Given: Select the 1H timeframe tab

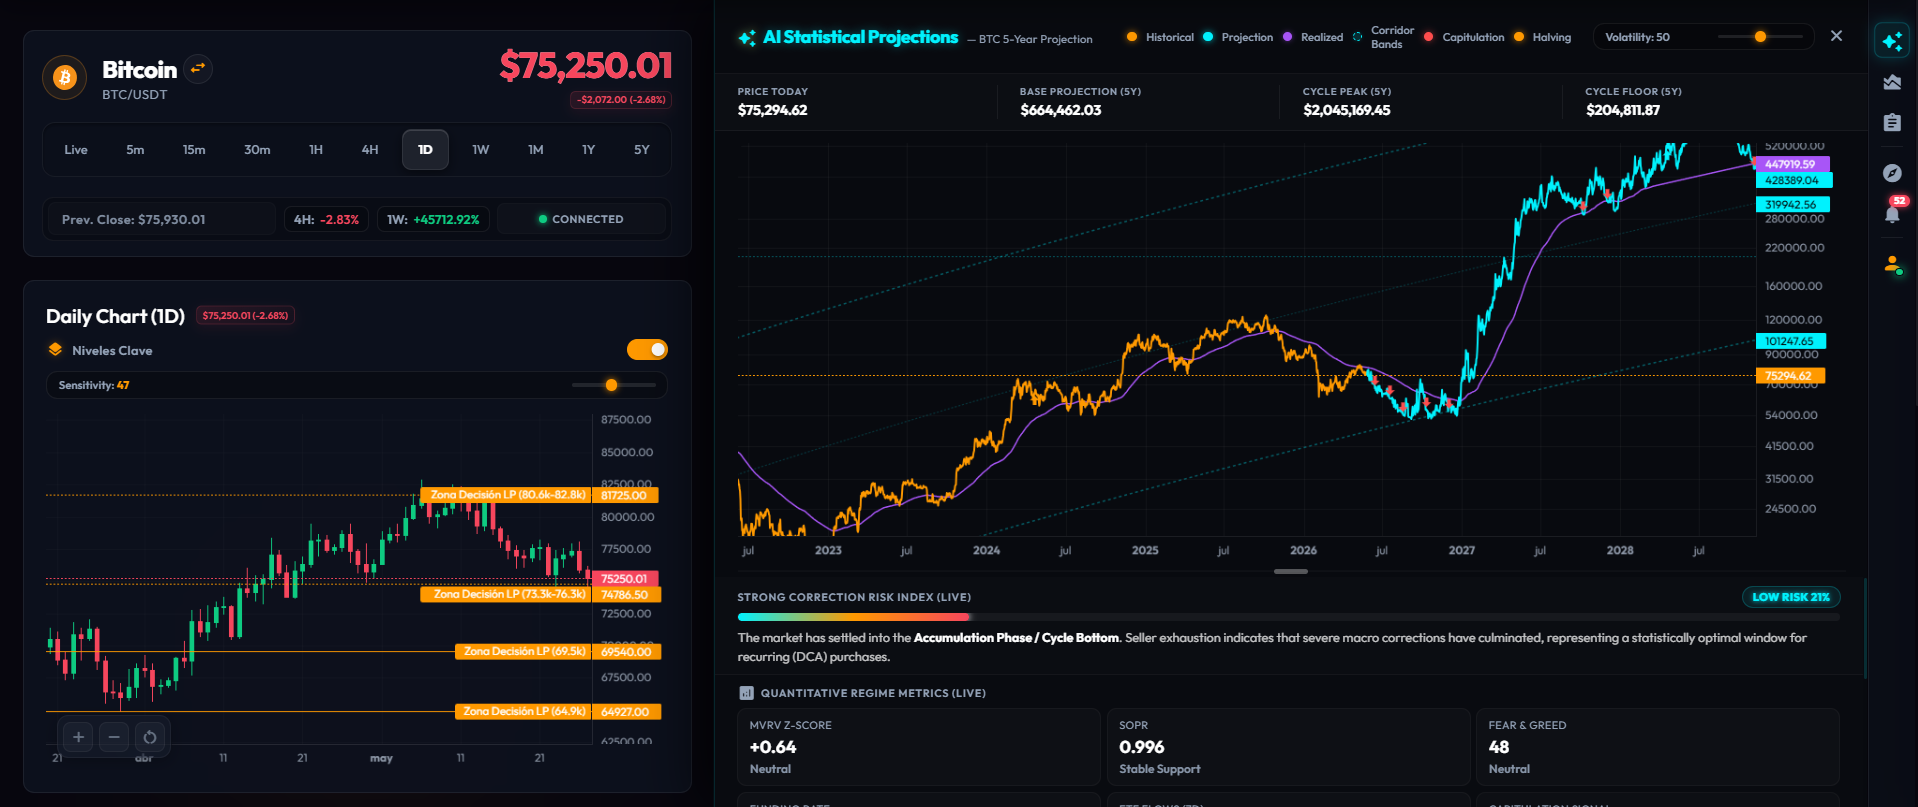Looking at the screenshot, I should click(316, 150).
